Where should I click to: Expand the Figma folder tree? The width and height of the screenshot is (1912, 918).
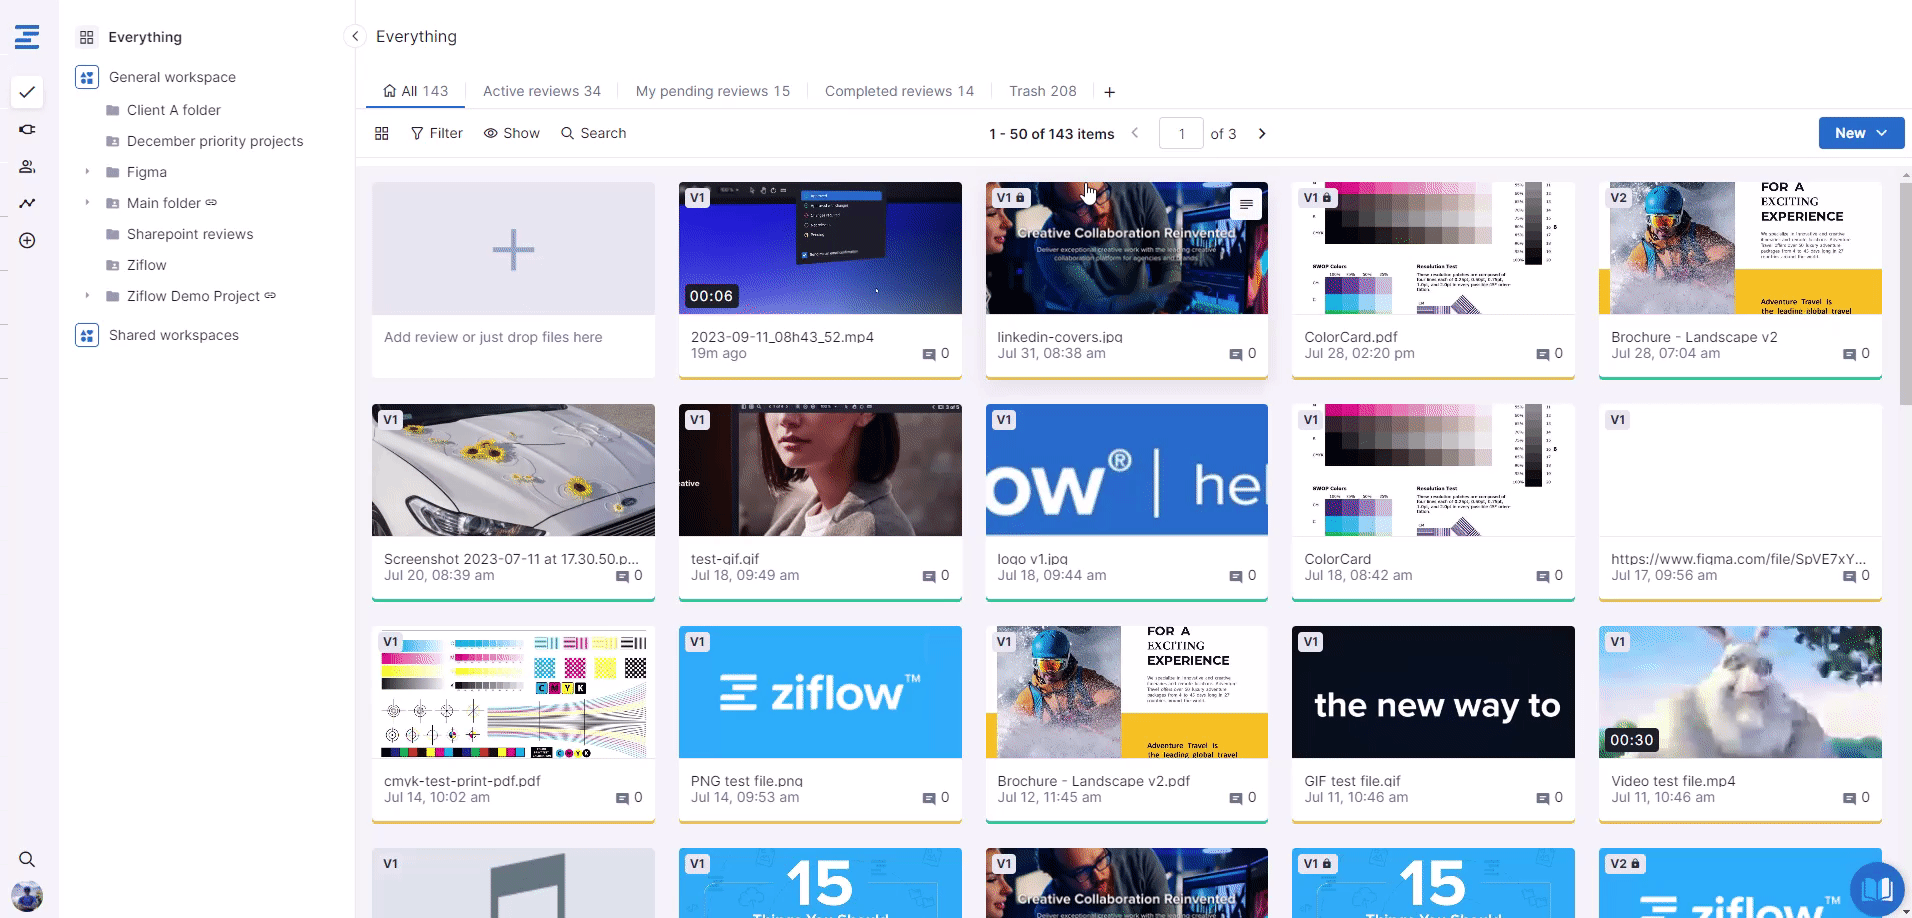pos(87,172)
